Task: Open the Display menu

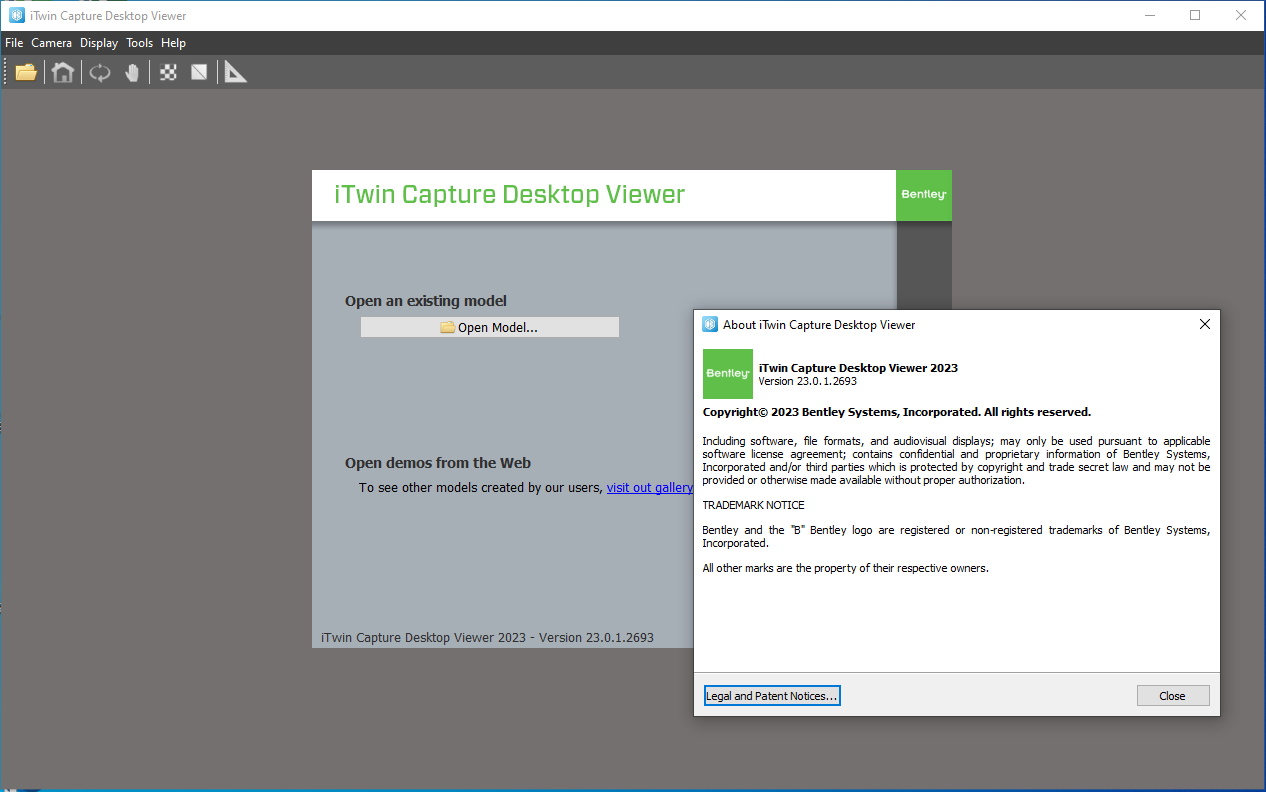Action: [x=99, y=43]
